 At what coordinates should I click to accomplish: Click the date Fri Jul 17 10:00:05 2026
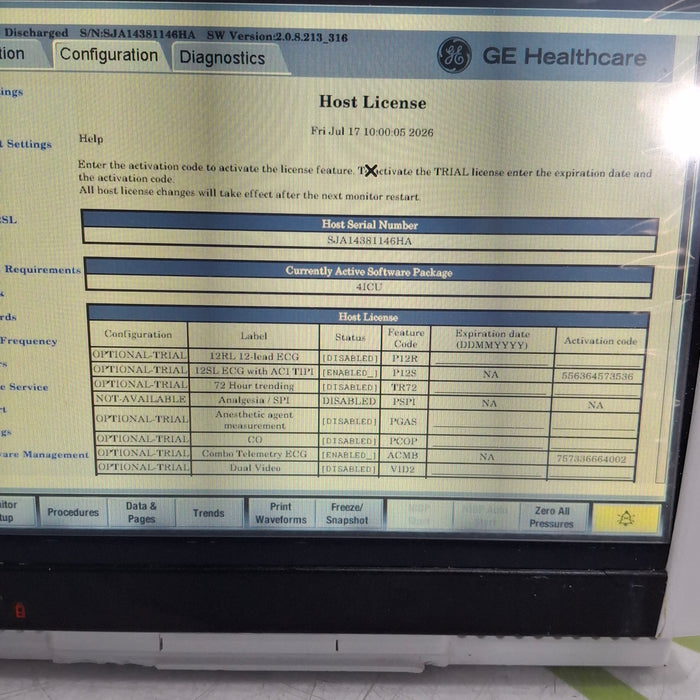[372, 132]
